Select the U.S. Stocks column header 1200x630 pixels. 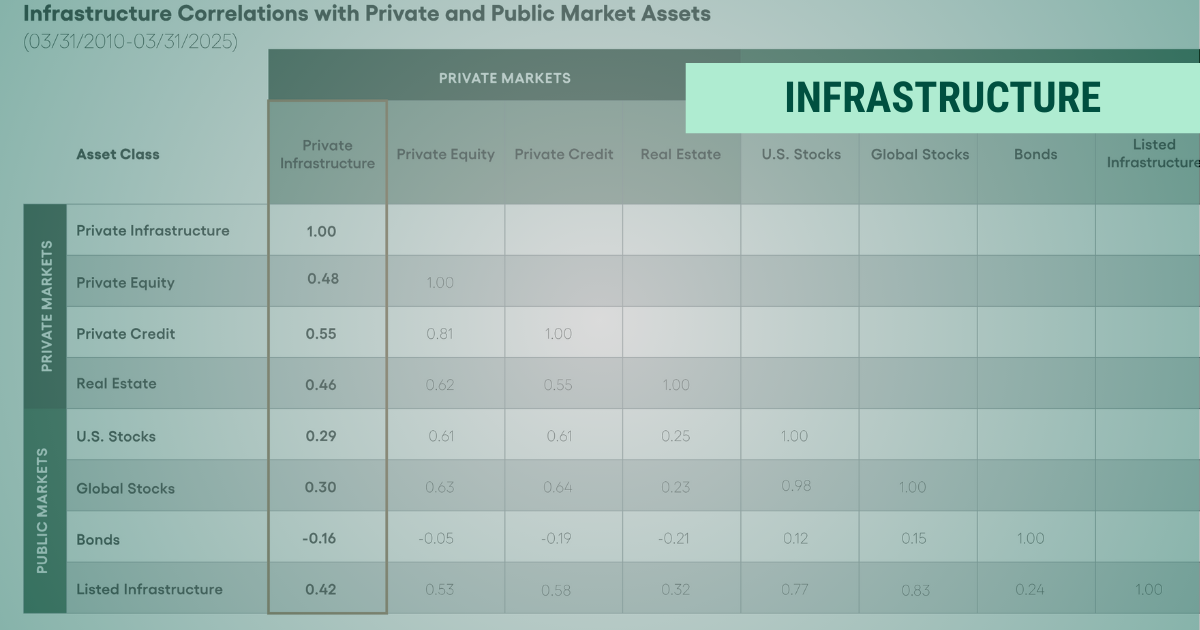(801, 155)
